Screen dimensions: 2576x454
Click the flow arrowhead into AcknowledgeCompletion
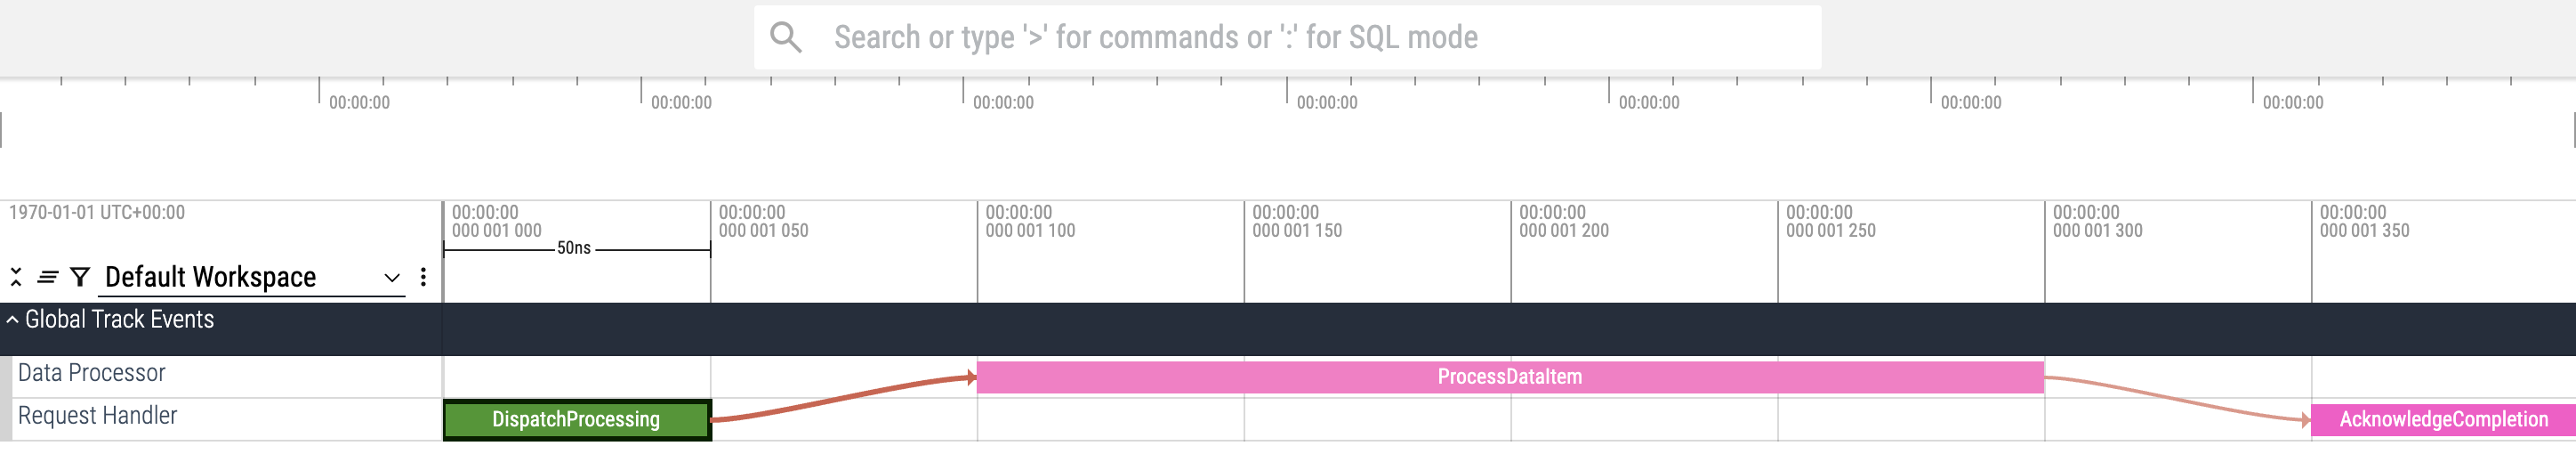pyautogui.click(x=2306, y=420)
